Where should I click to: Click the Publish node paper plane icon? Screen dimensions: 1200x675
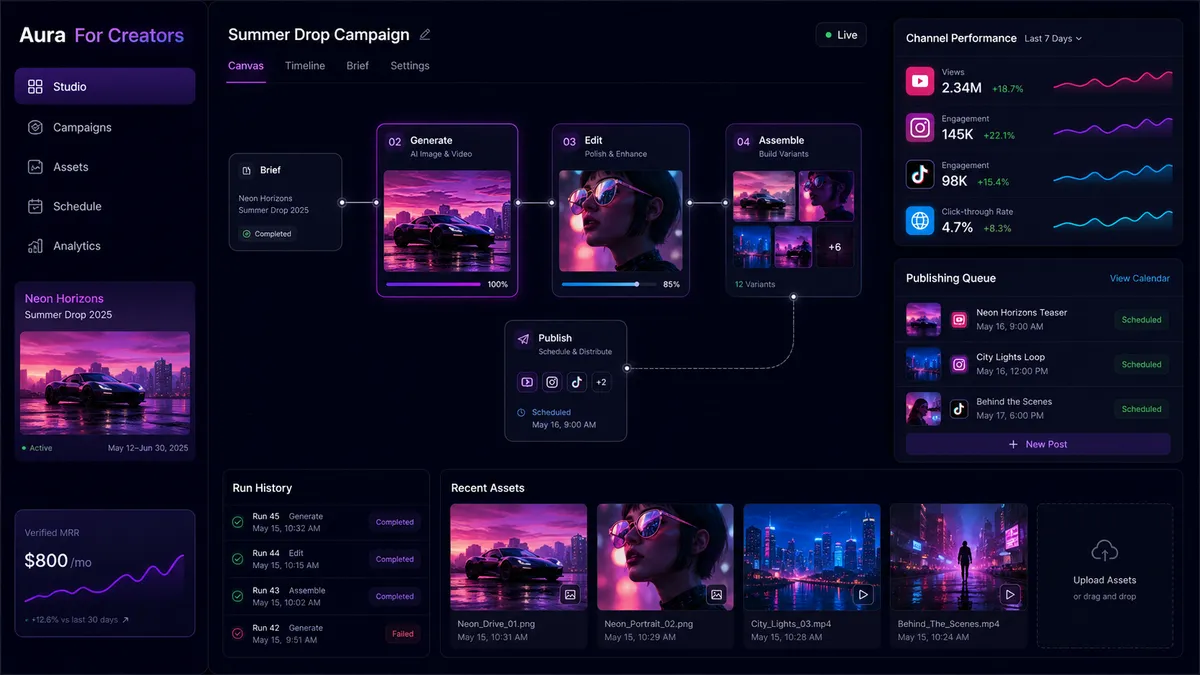coord(523,339)
